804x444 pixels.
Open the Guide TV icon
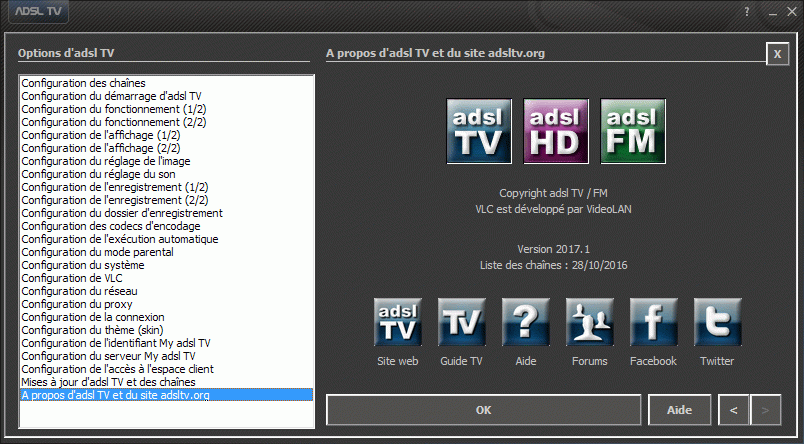click(x=461, y=322)
